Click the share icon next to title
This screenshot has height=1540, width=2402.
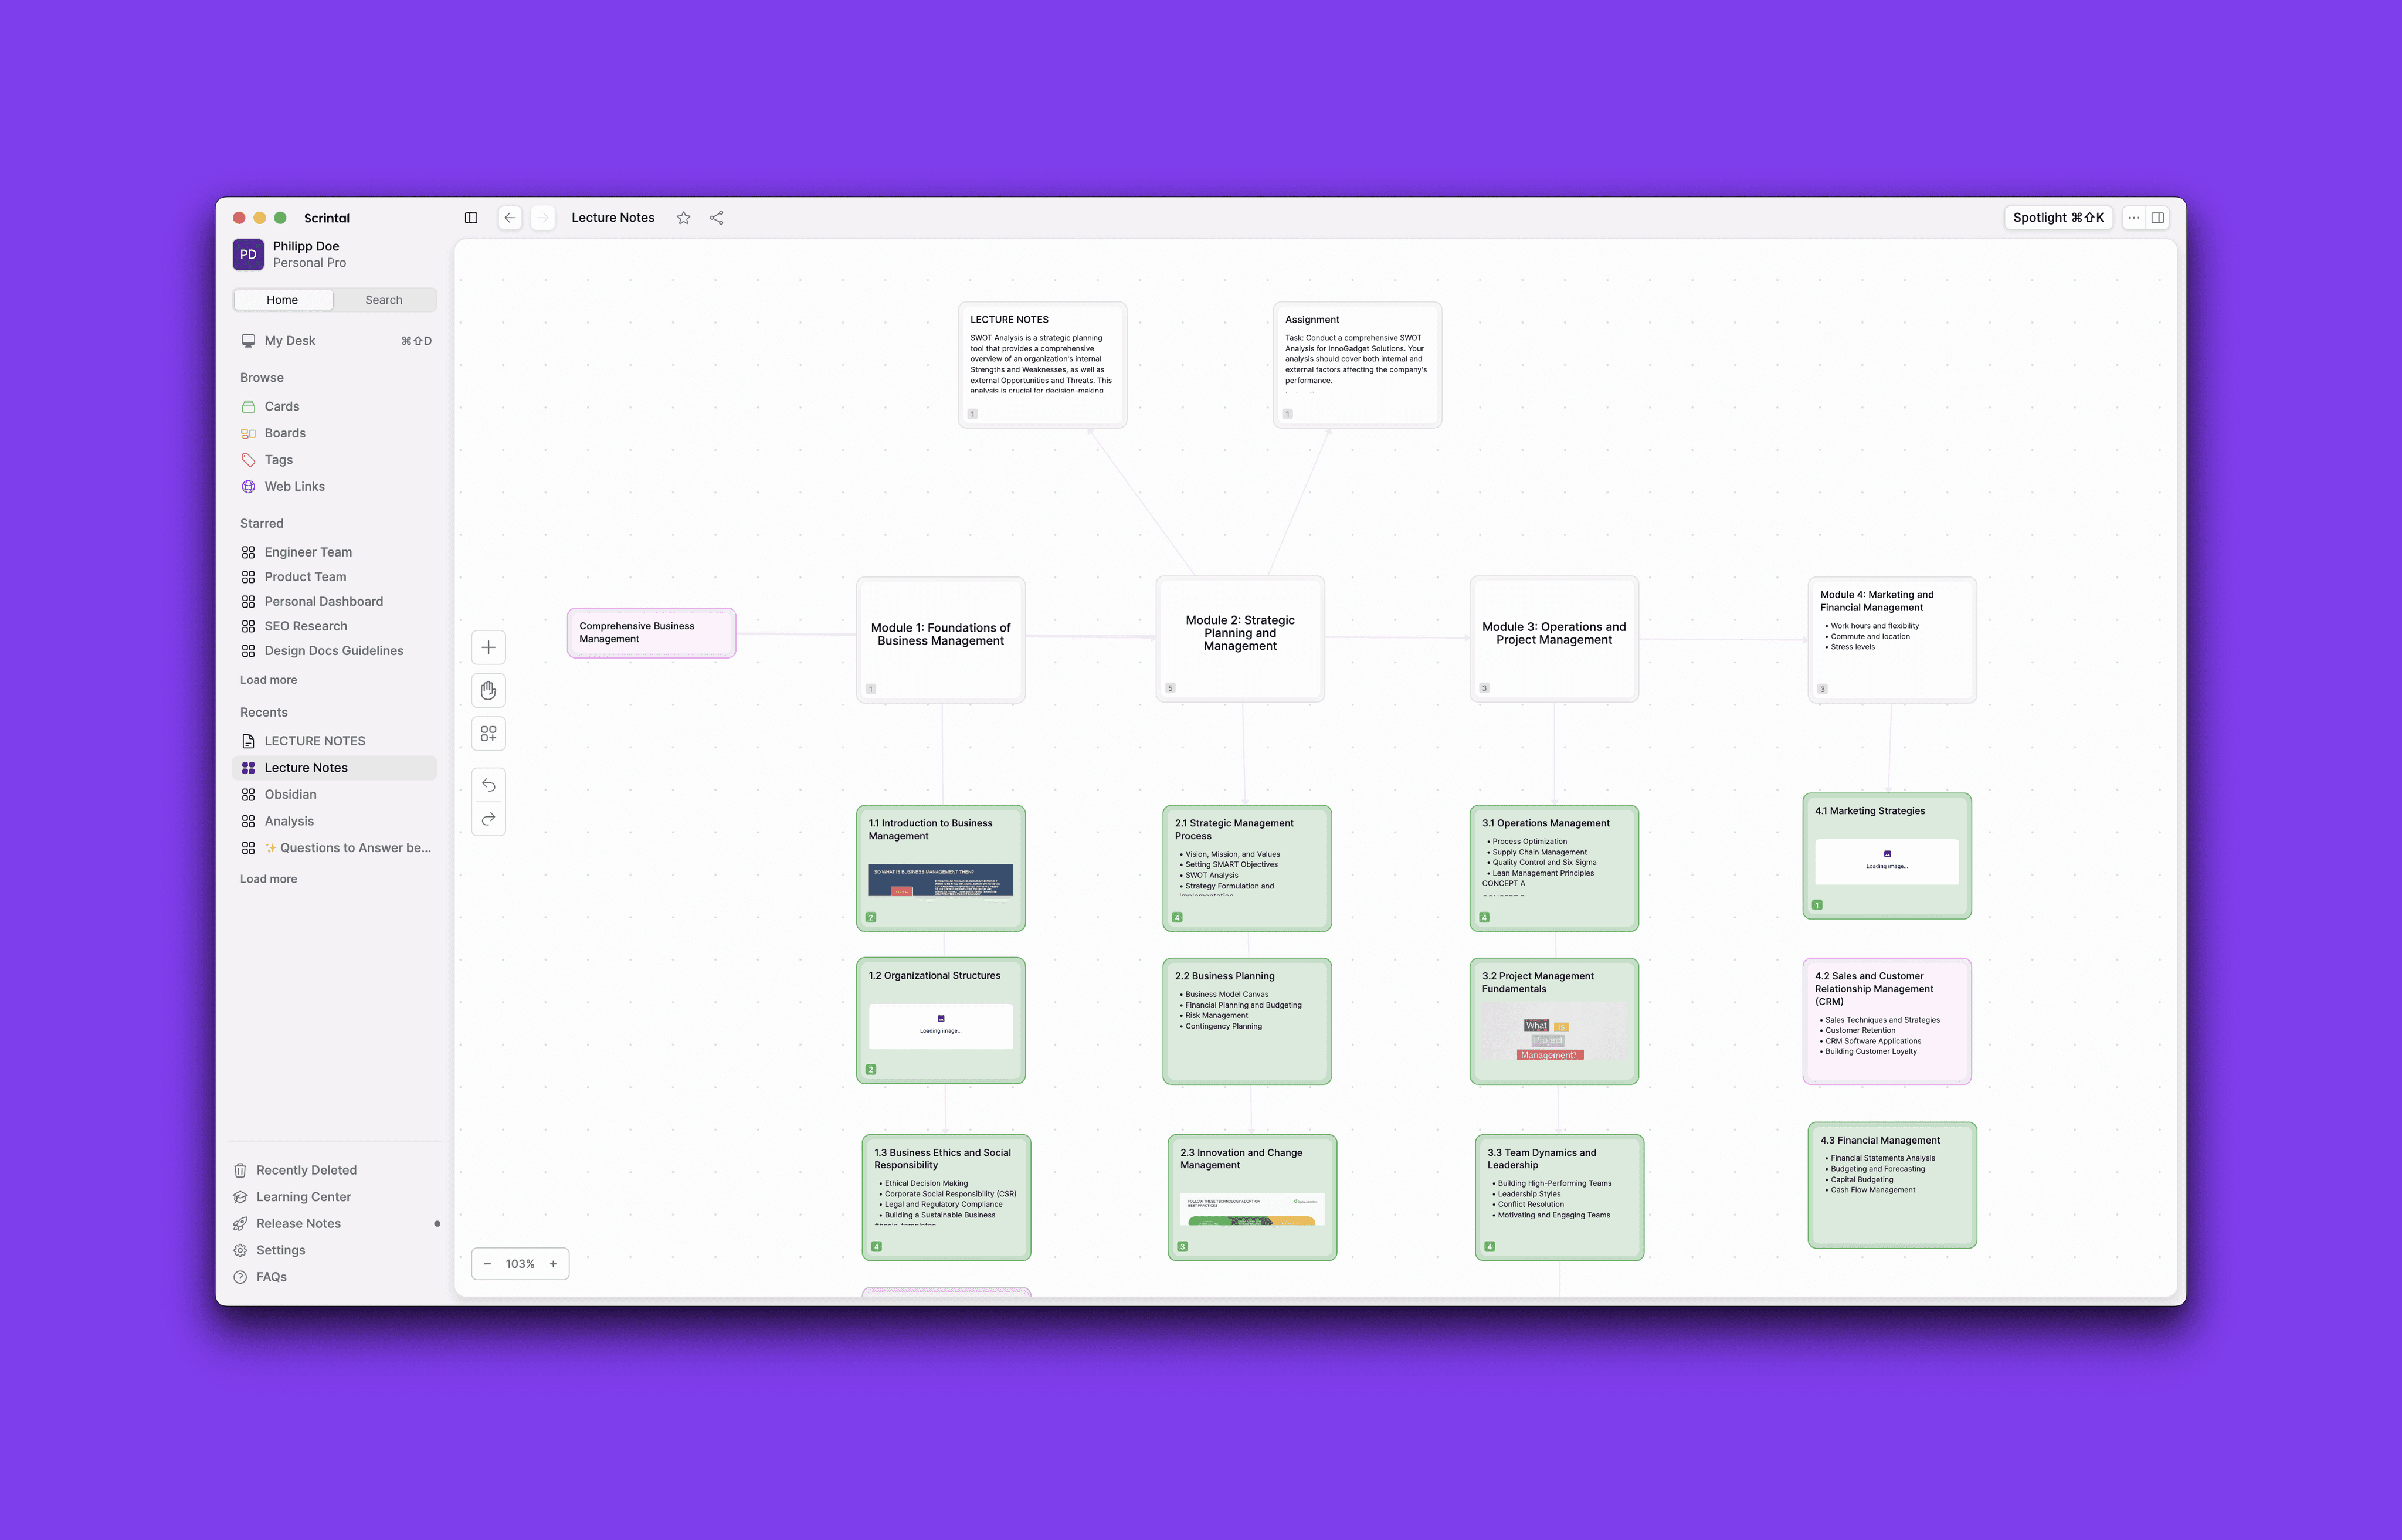717,218
